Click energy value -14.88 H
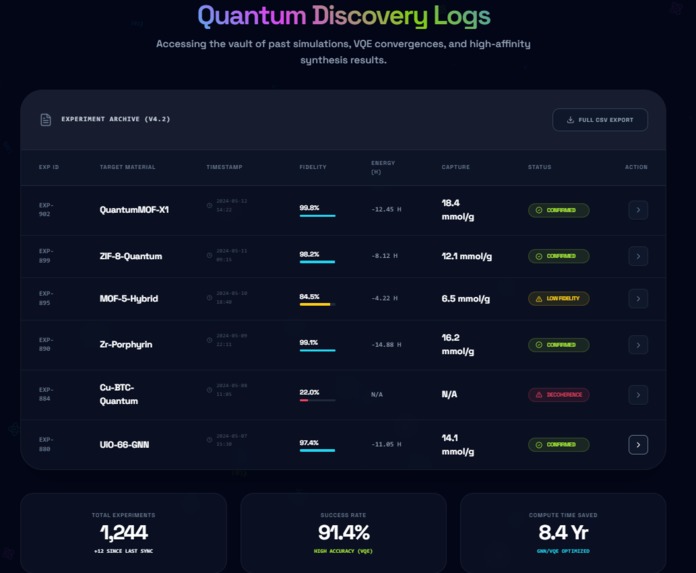 386,344
